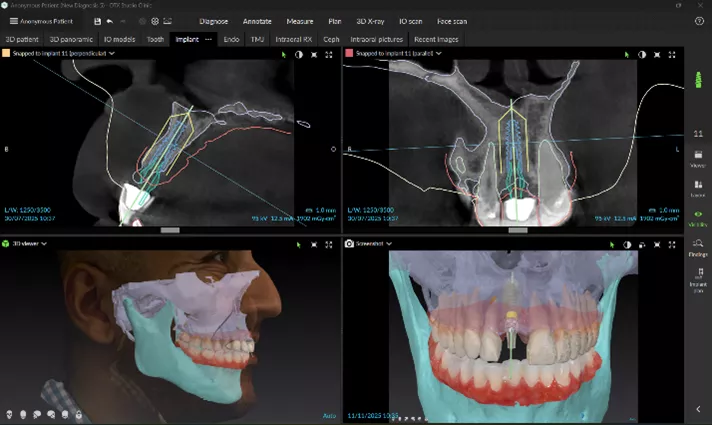712x425 pixels.
Task: Click the Plan menu button
Action: [x=337, y=21]
